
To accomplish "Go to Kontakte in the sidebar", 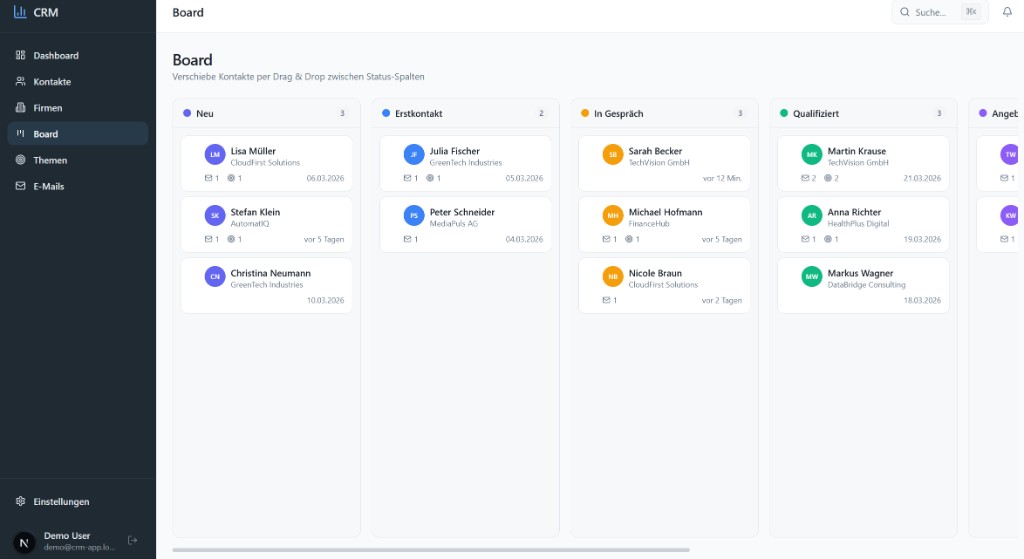I will (52, 82).
